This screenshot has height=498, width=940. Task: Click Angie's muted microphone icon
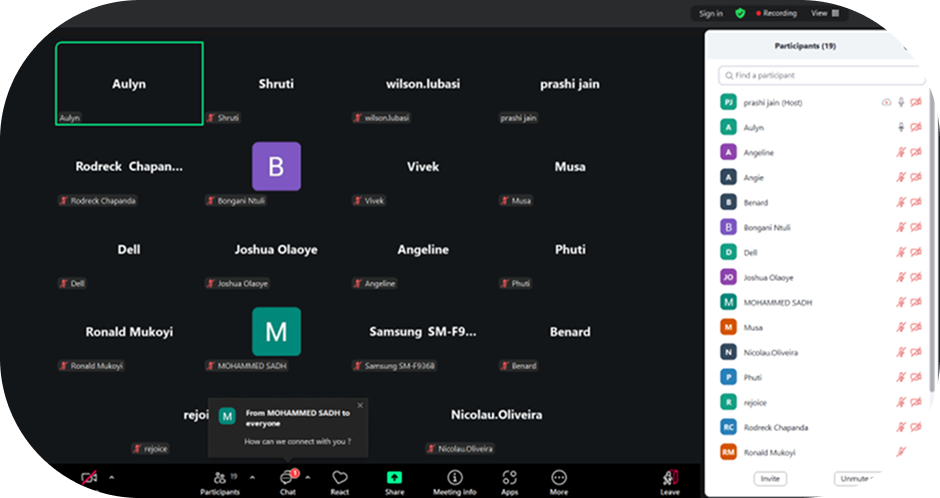point(901,177)
